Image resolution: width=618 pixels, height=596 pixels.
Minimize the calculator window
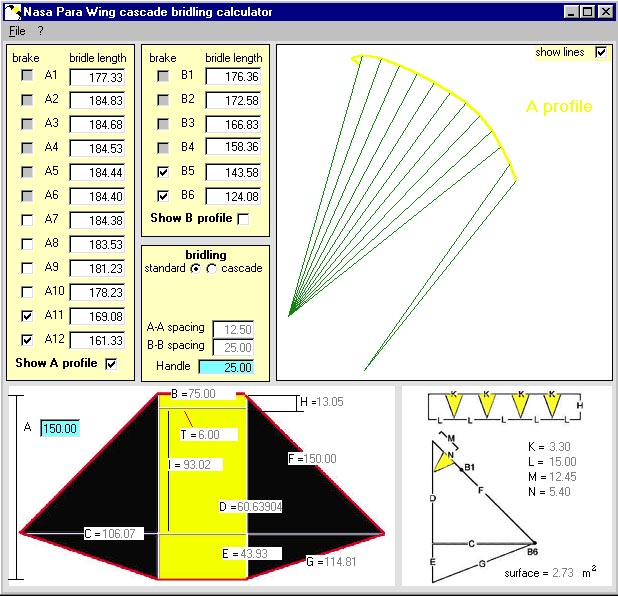pos(571,12)
